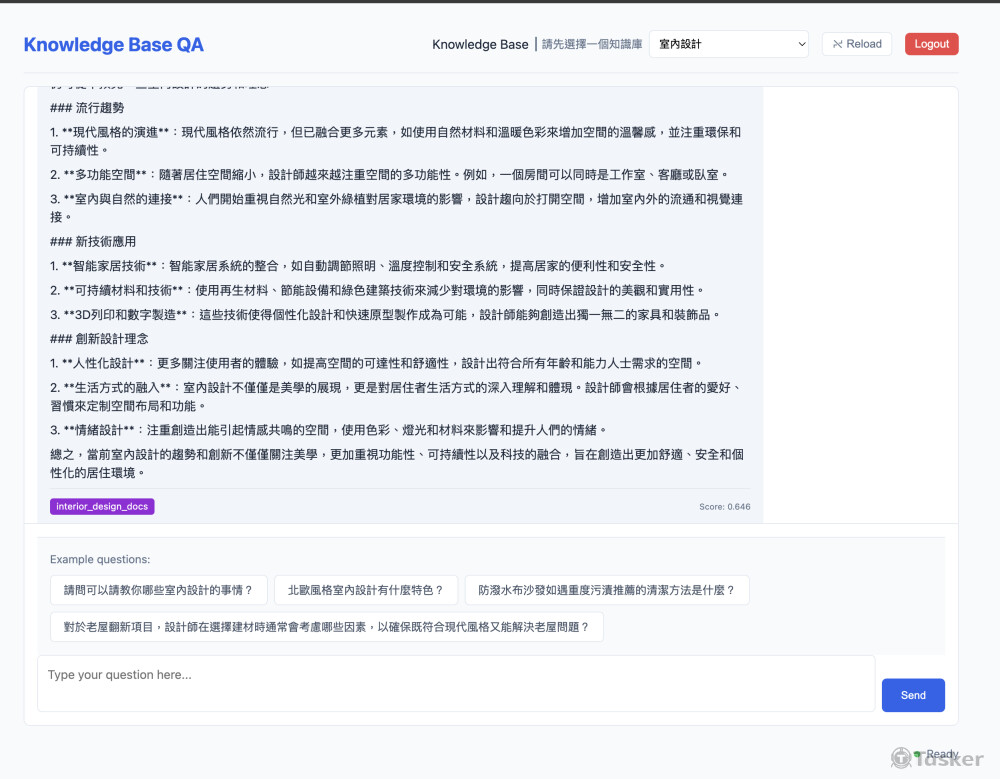The width and height of the screenshot is (1000, 779).
Task: Click the interior_design_docs source tag
Action: tap(102, 507)
